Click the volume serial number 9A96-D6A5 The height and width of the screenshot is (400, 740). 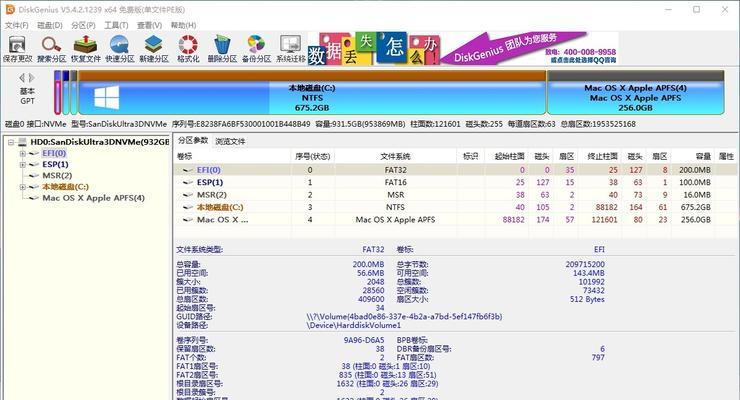coord(364,340)
